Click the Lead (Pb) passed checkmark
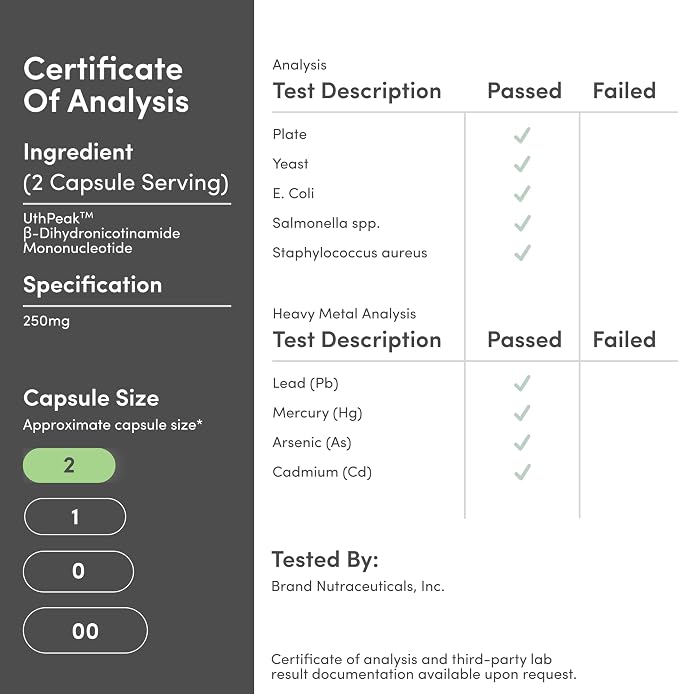The height and width of the screenshot is (694, 679). (522, 383)
